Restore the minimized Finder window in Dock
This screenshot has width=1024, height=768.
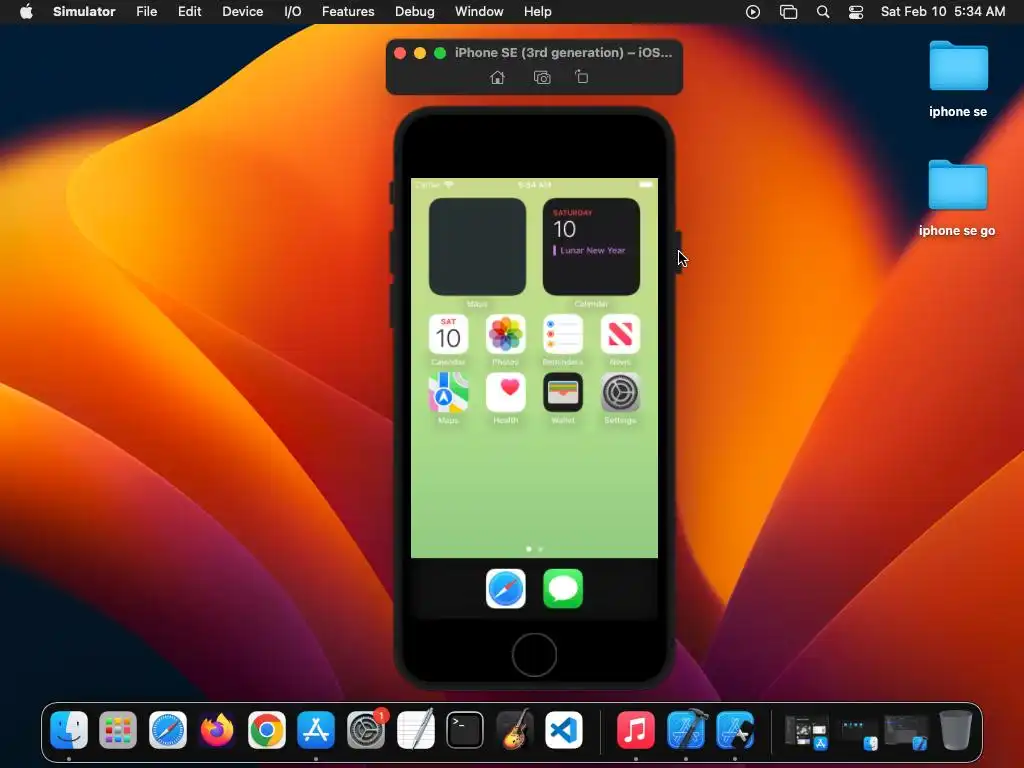[x=857, y=734]
